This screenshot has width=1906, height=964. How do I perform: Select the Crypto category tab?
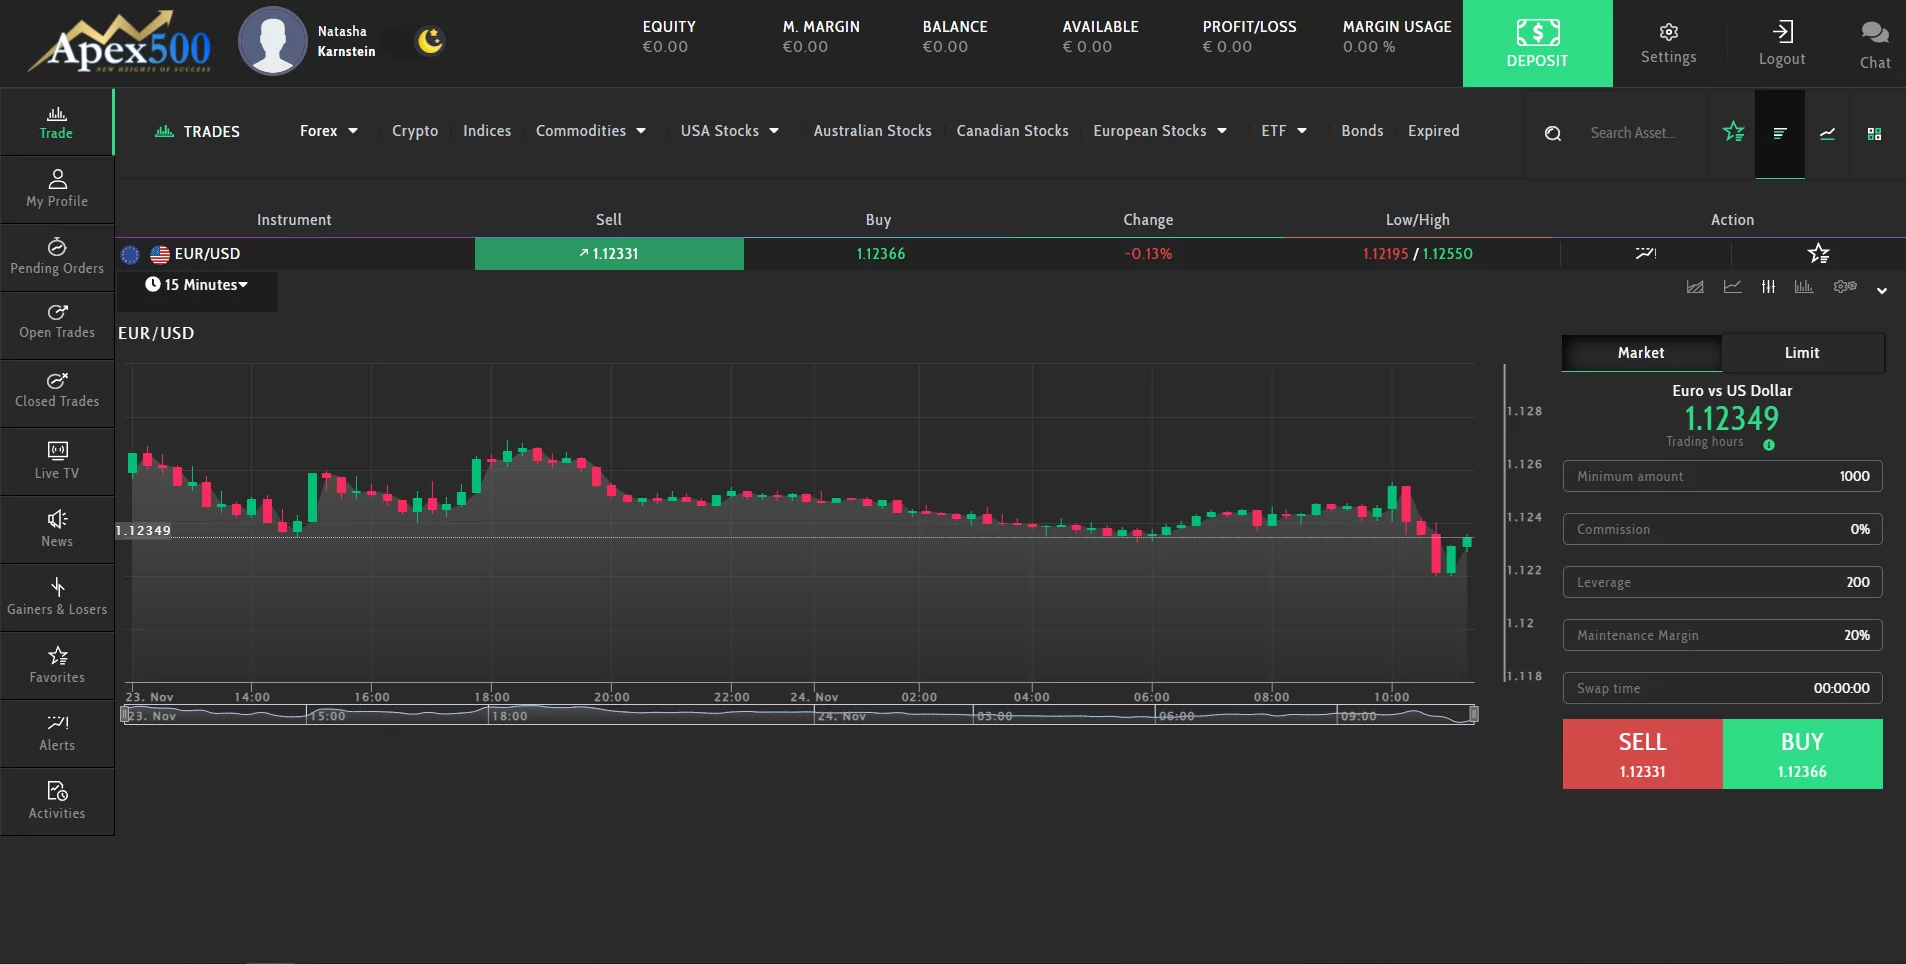415,131
